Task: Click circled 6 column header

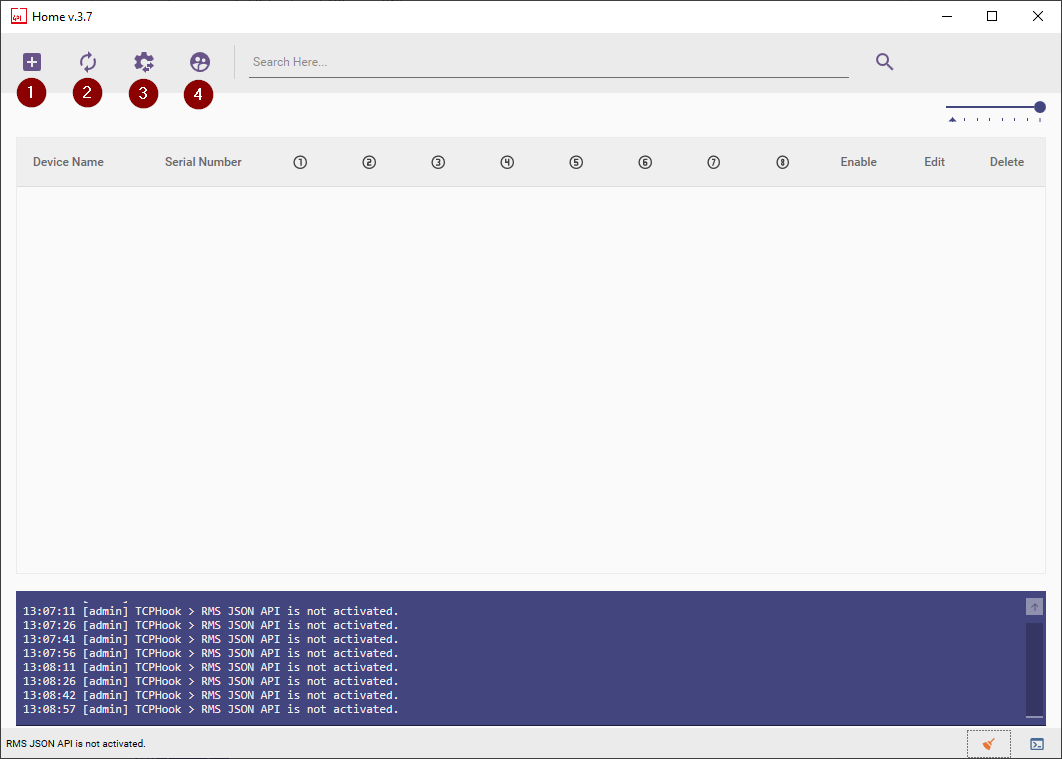Action: click(x=645, y=162)
